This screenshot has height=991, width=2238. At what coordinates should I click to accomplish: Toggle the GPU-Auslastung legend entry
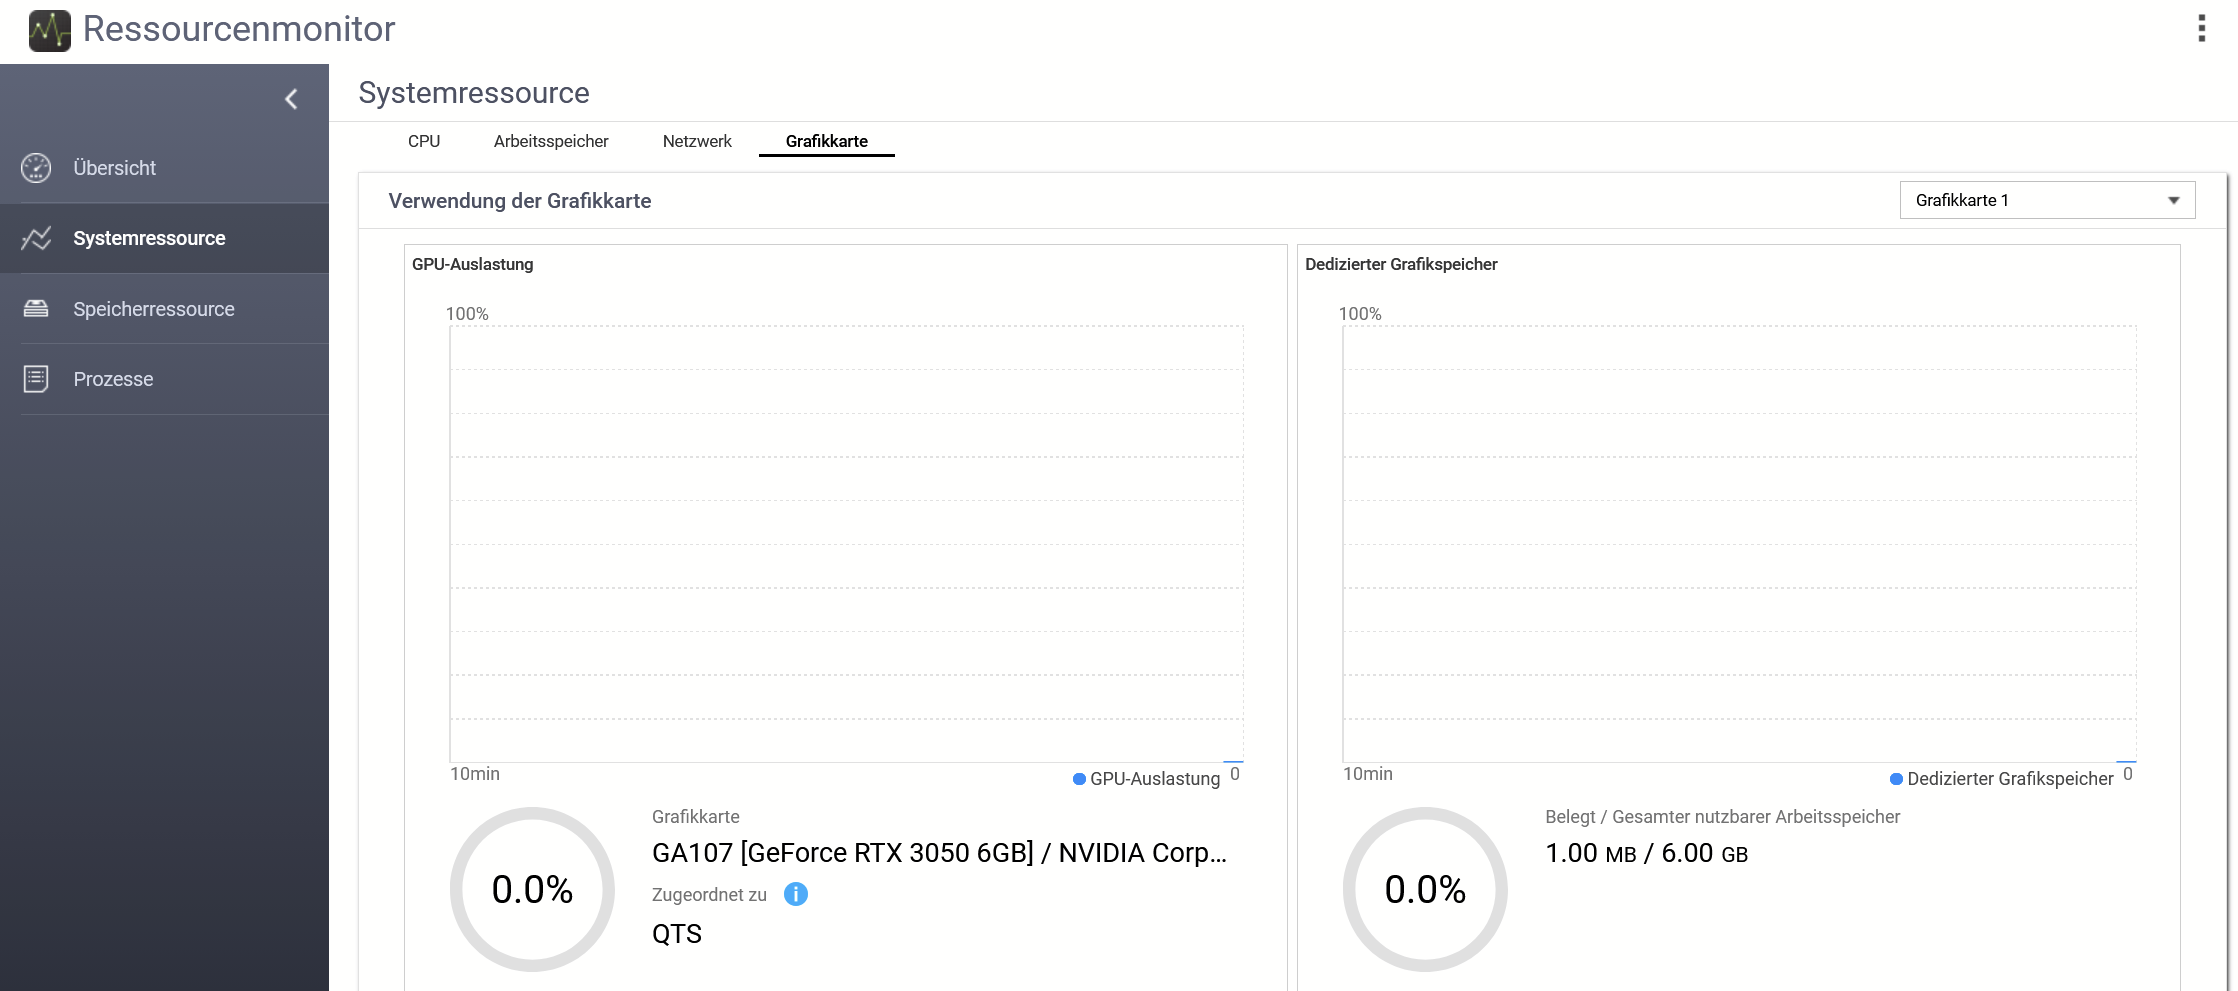tap(1146, 779)
